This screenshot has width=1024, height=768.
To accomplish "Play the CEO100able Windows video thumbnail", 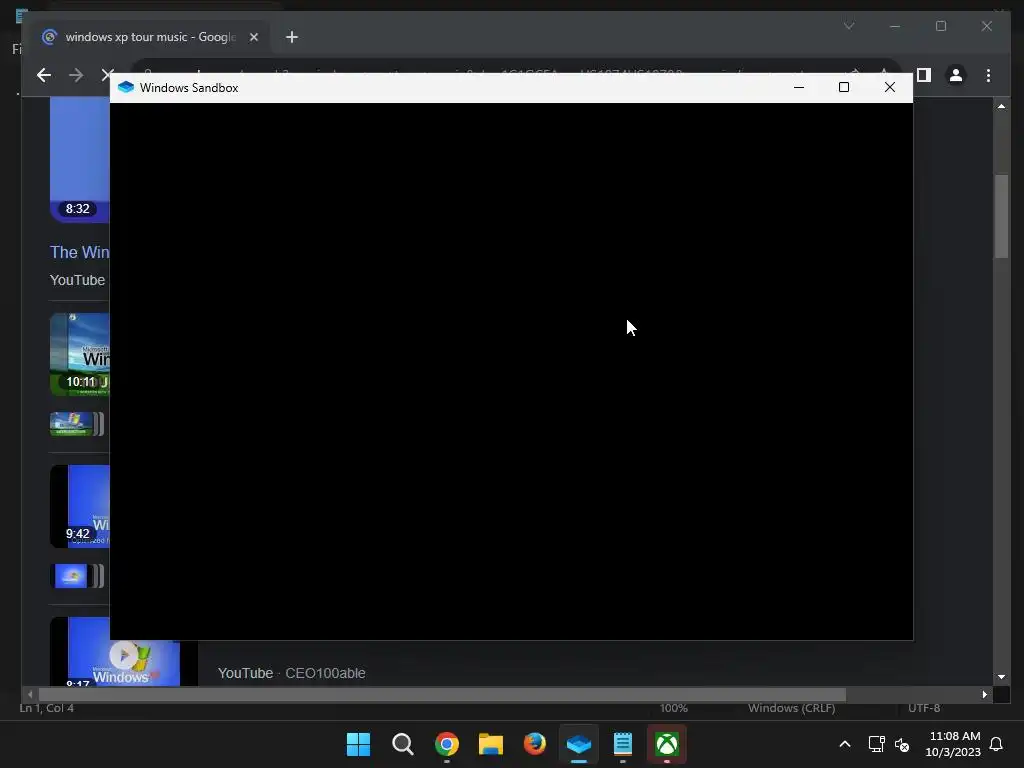I will click(x=123, y=655).
